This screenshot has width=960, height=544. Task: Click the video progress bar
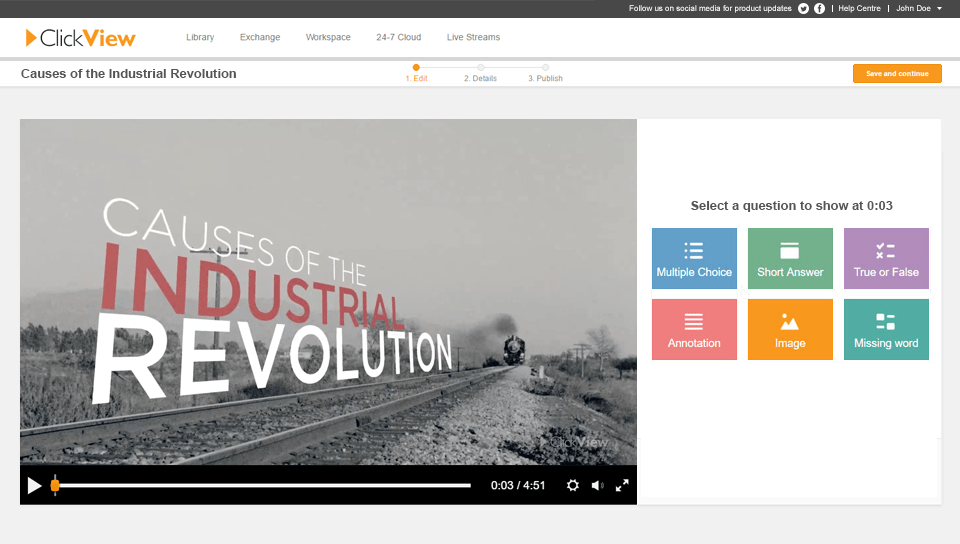(262, 485)
